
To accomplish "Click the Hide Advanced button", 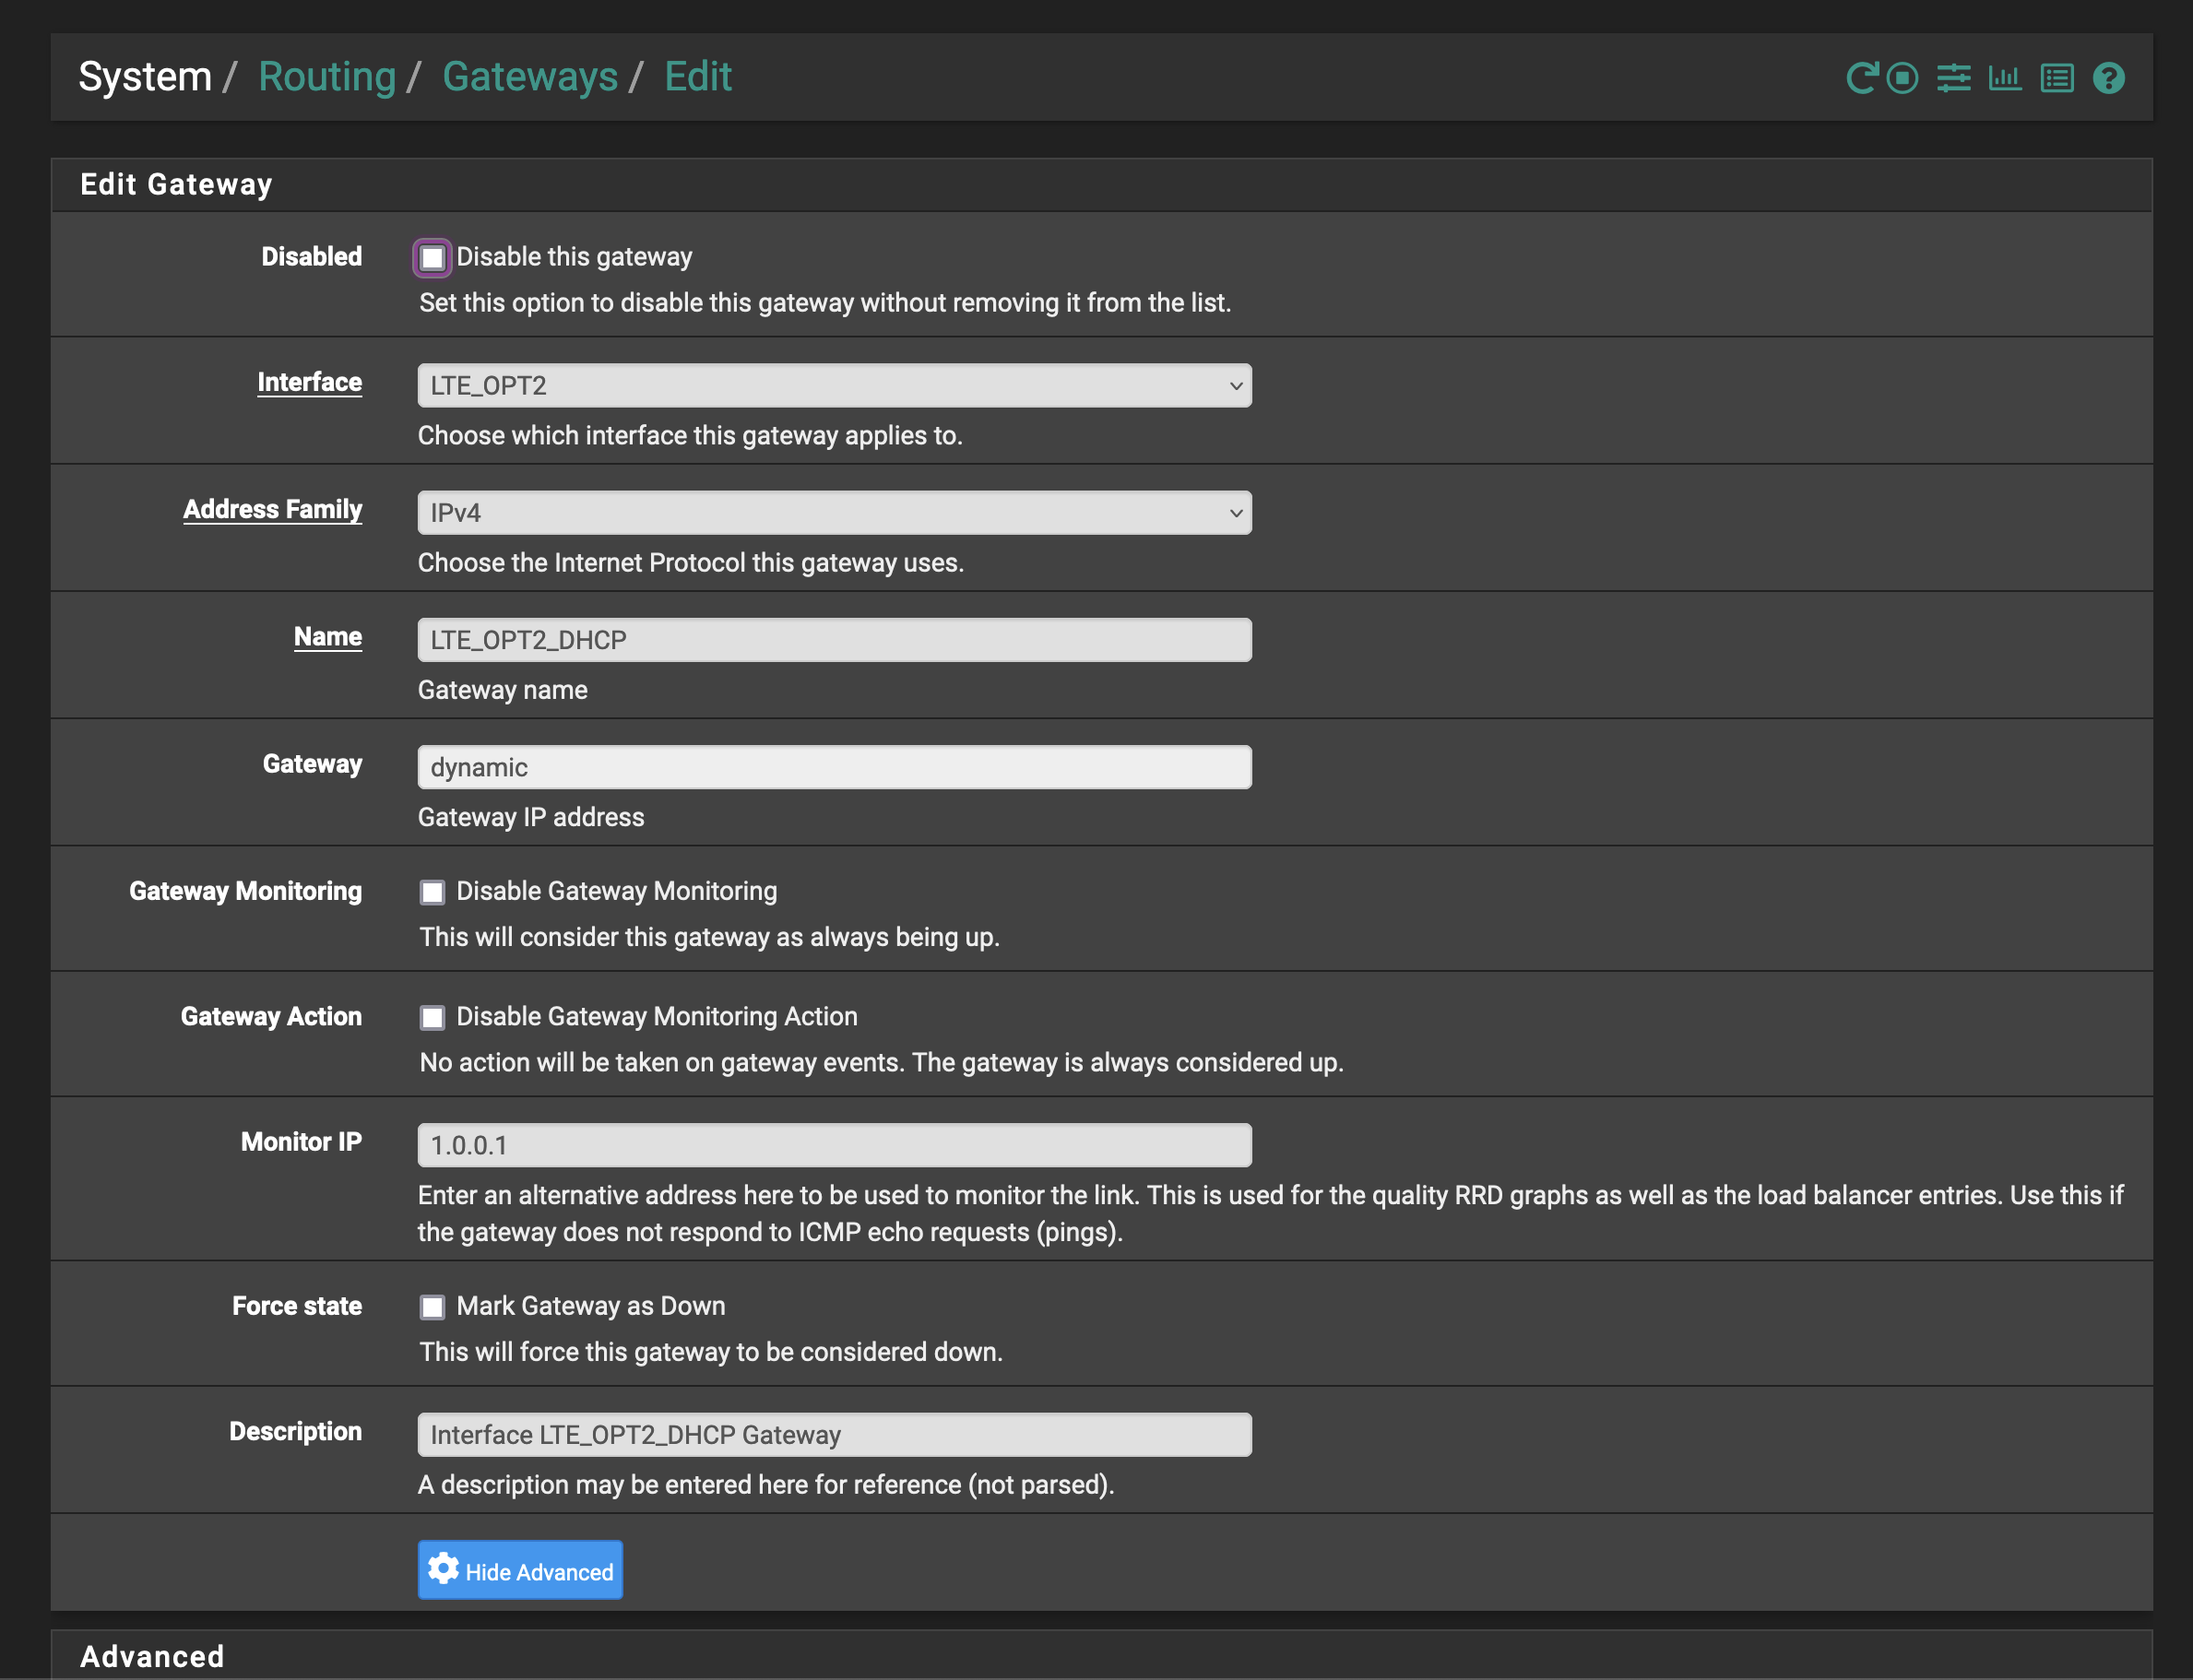I will click(x=520, y=1570).
